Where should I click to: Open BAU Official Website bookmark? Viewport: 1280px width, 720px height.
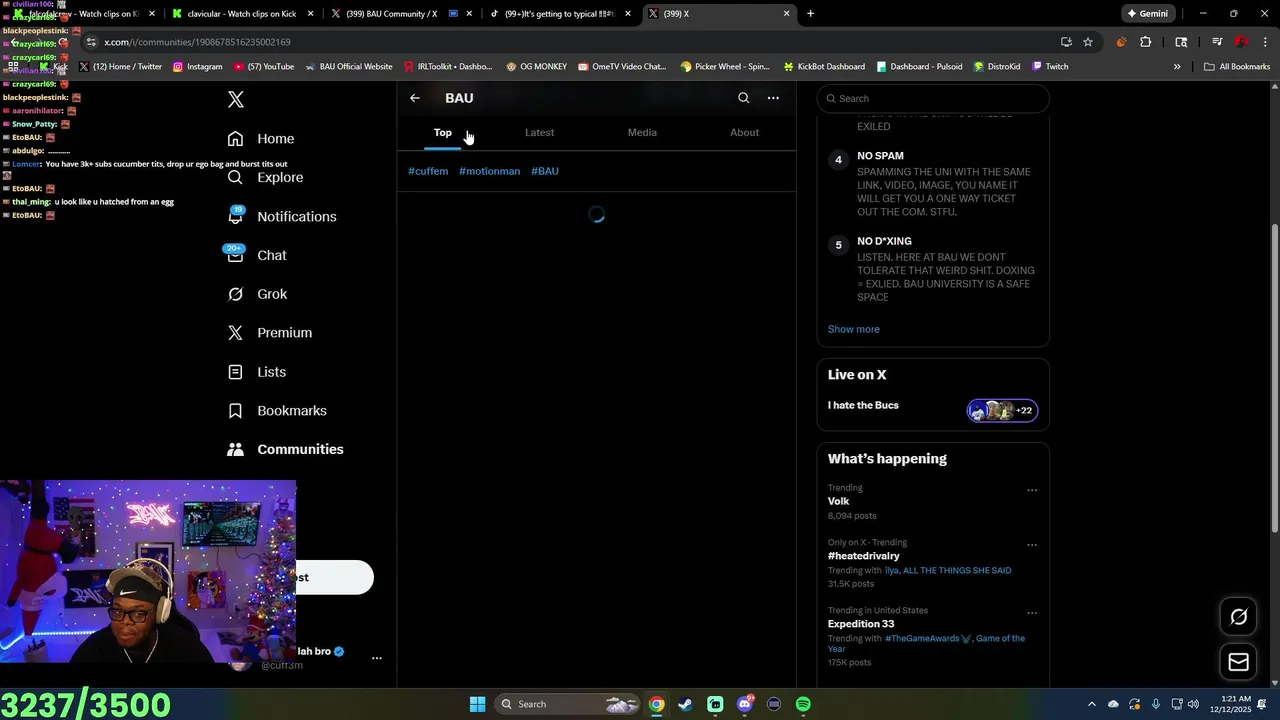point(349,67)
